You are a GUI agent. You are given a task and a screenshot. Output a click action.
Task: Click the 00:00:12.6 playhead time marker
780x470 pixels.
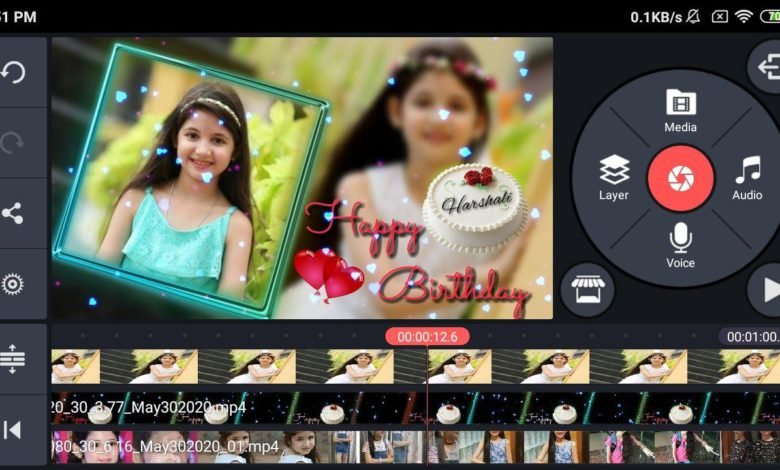(x=427, y=337)
